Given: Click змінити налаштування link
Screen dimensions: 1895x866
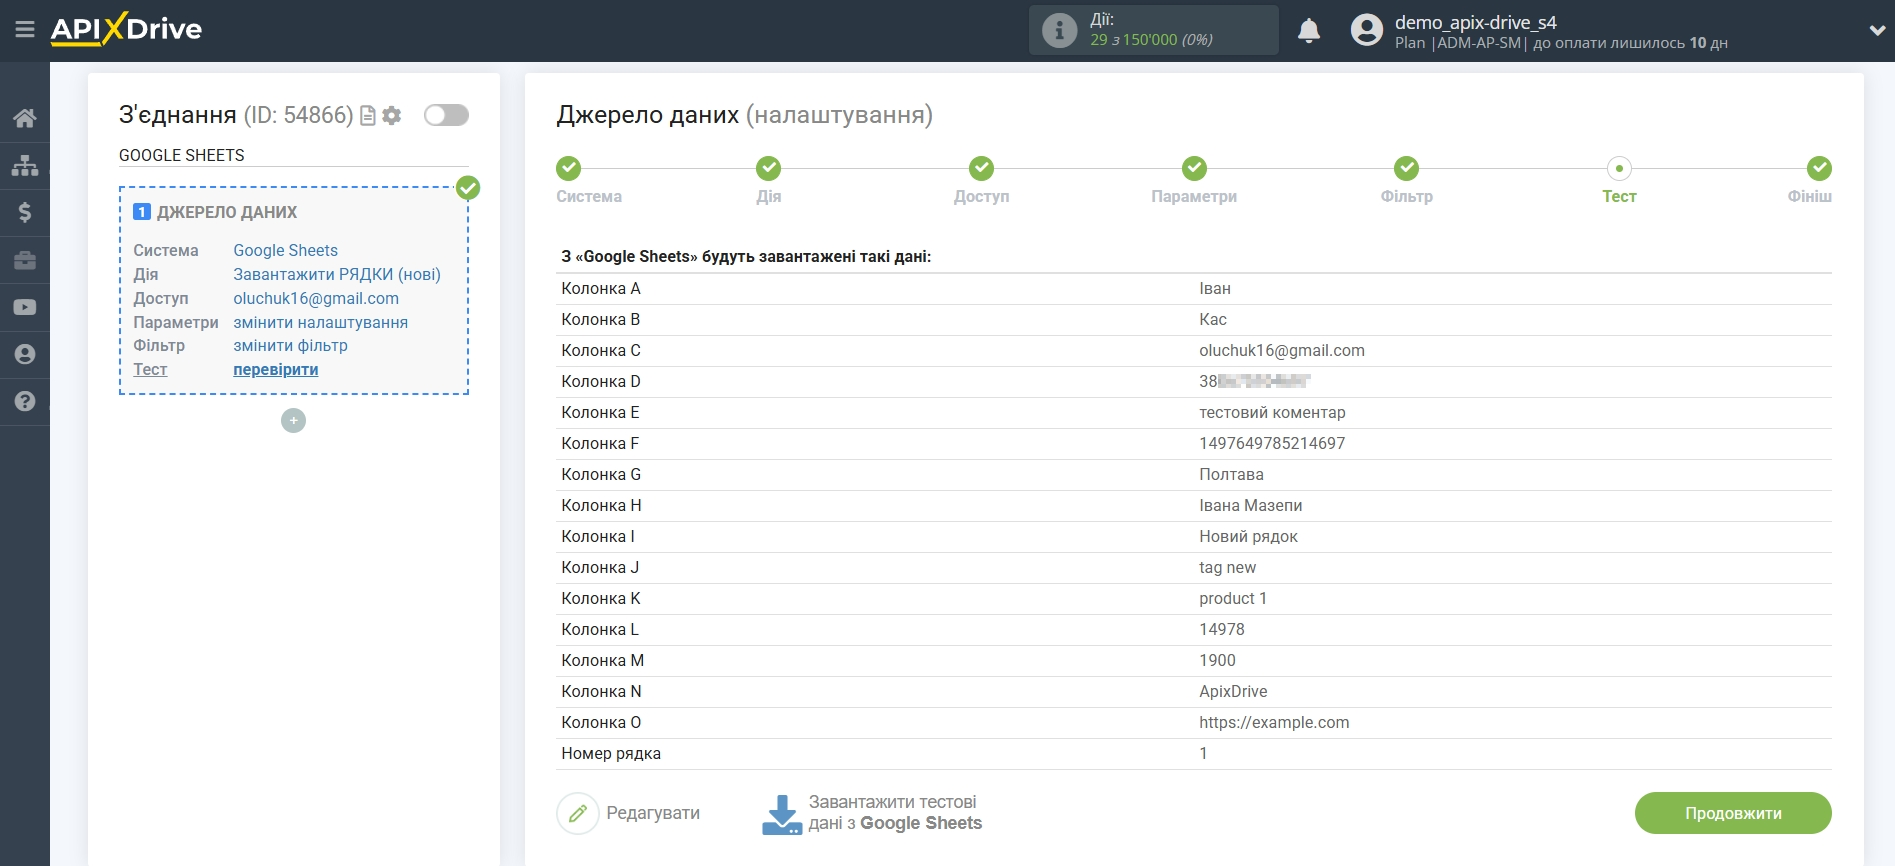Looking at the screenshot, I should [321, 322].
